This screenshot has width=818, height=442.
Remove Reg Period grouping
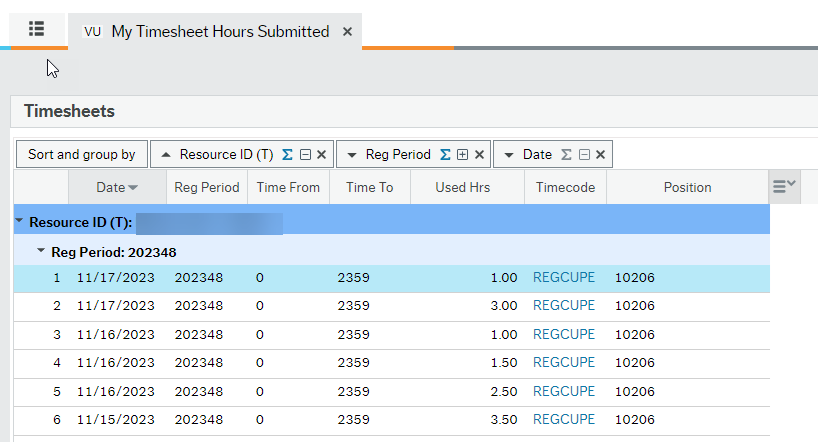[479, 154]
